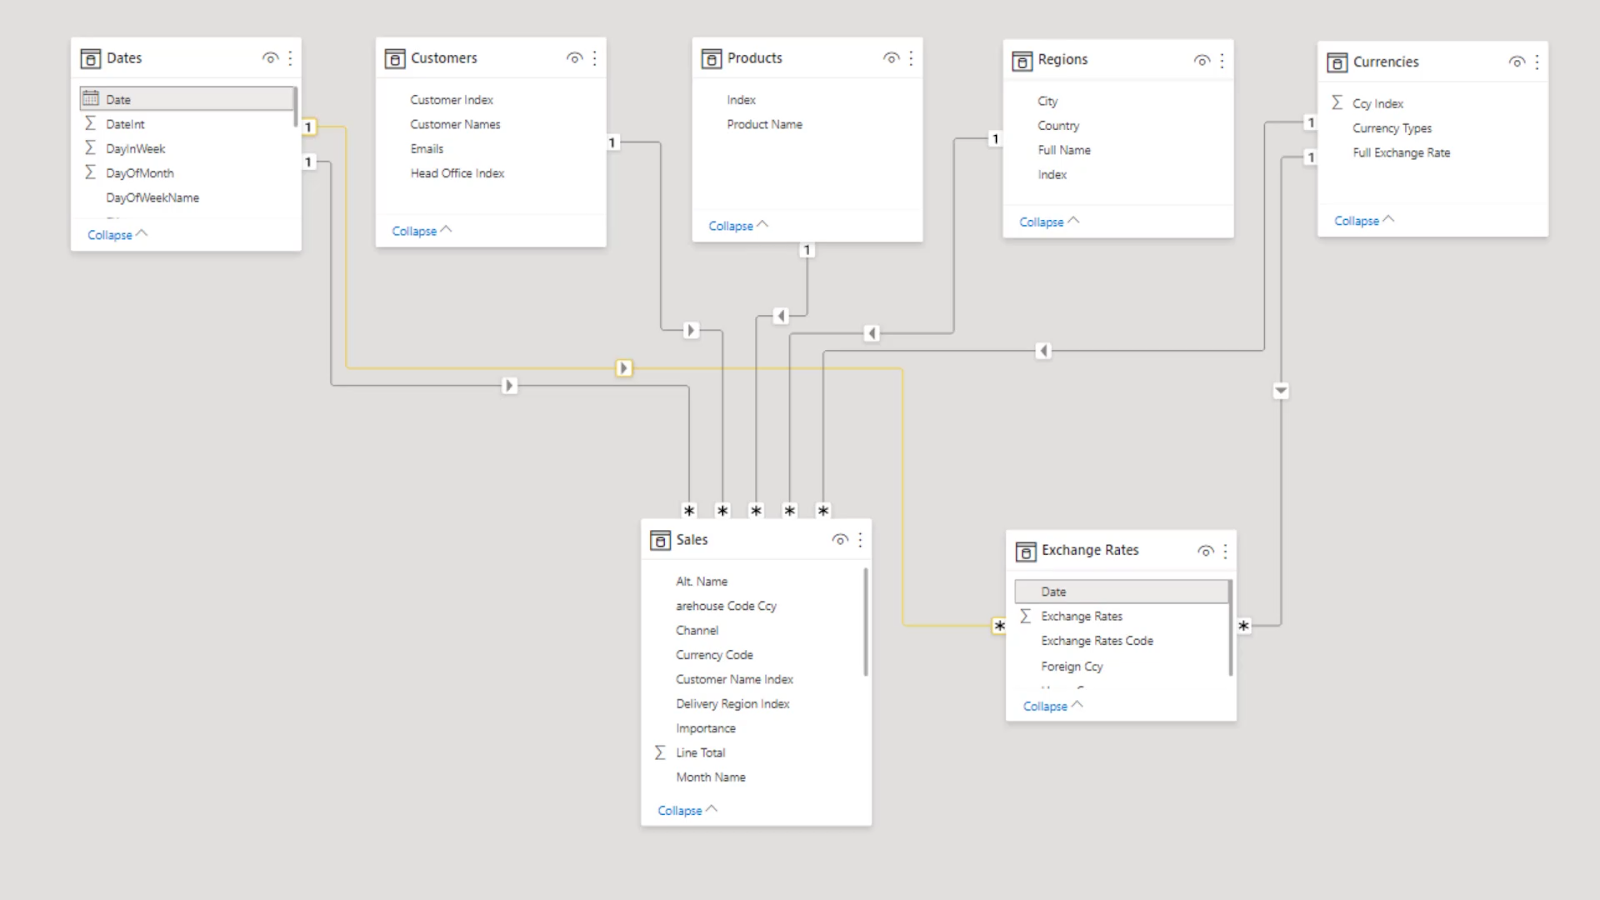Click the Sales table field list scrollbar
This screenshot has height=900, width=1600.
865,622
